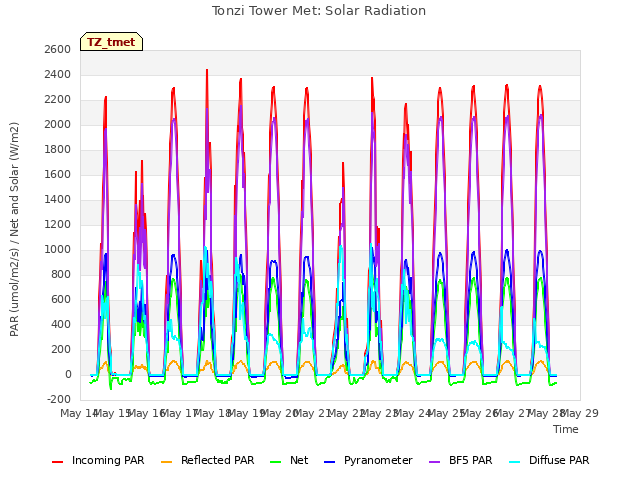Screen dimensions: 640x480
Task: Click the May 14 x-axis date label
Action: (78, 413)
